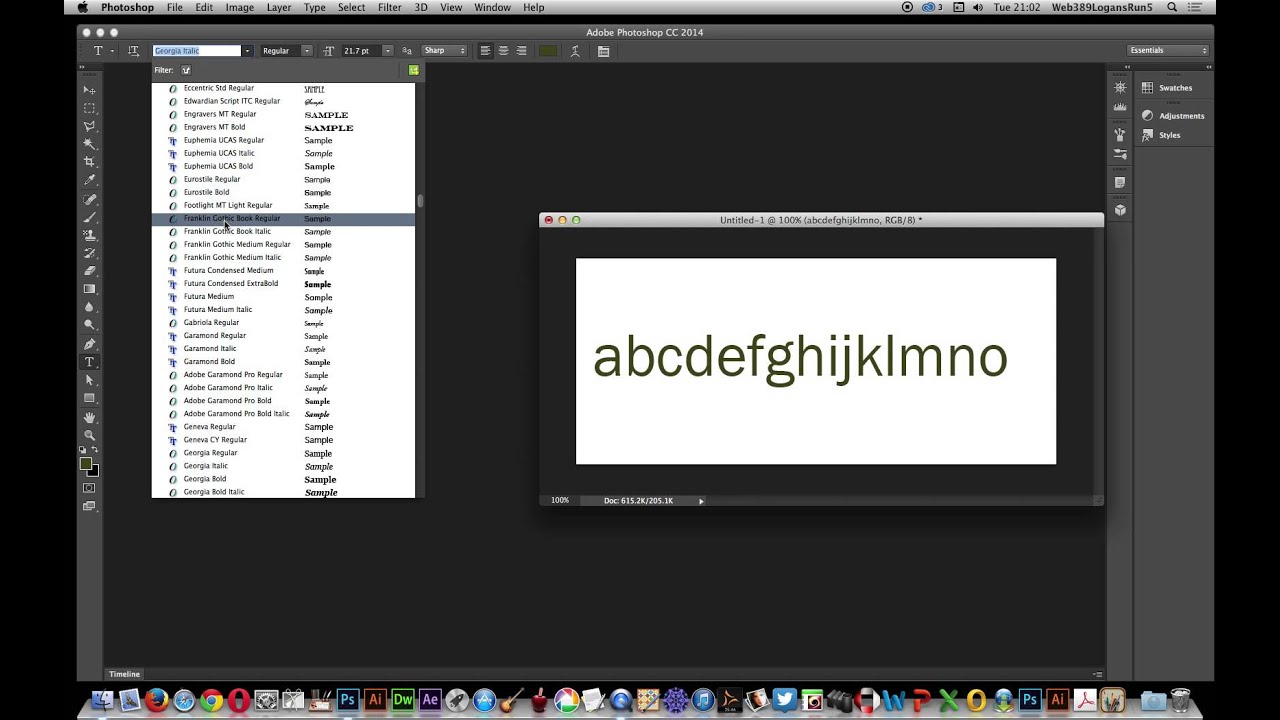
Task: Select the Dodge tool
Action: (89, 325)
